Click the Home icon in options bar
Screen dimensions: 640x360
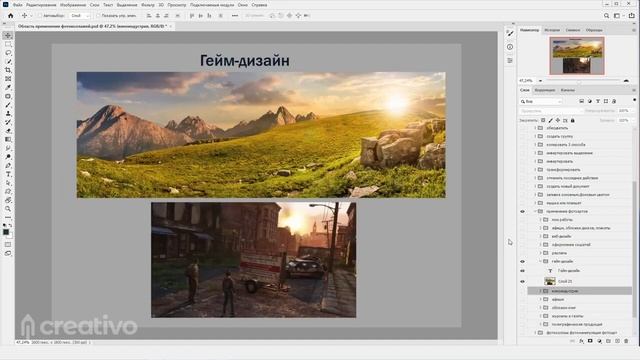pyautogui.click(x=11, y=16)
